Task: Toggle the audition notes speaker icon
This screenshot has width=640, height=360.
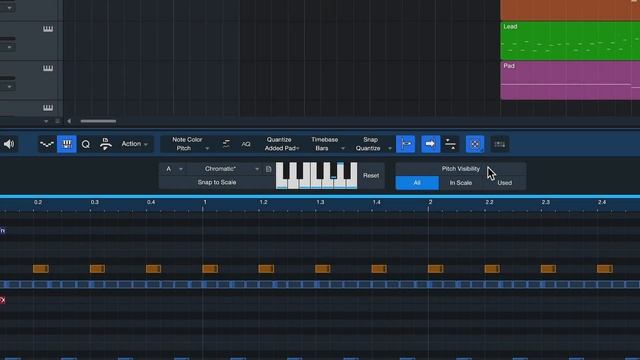Action: click(9, 144)
